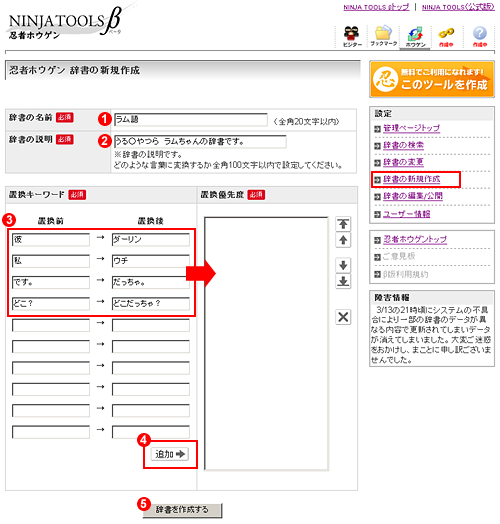Open the NINJA TOOLS βトップ link
The height and width of the screenshot is (524, 500).
coord(376,7)
